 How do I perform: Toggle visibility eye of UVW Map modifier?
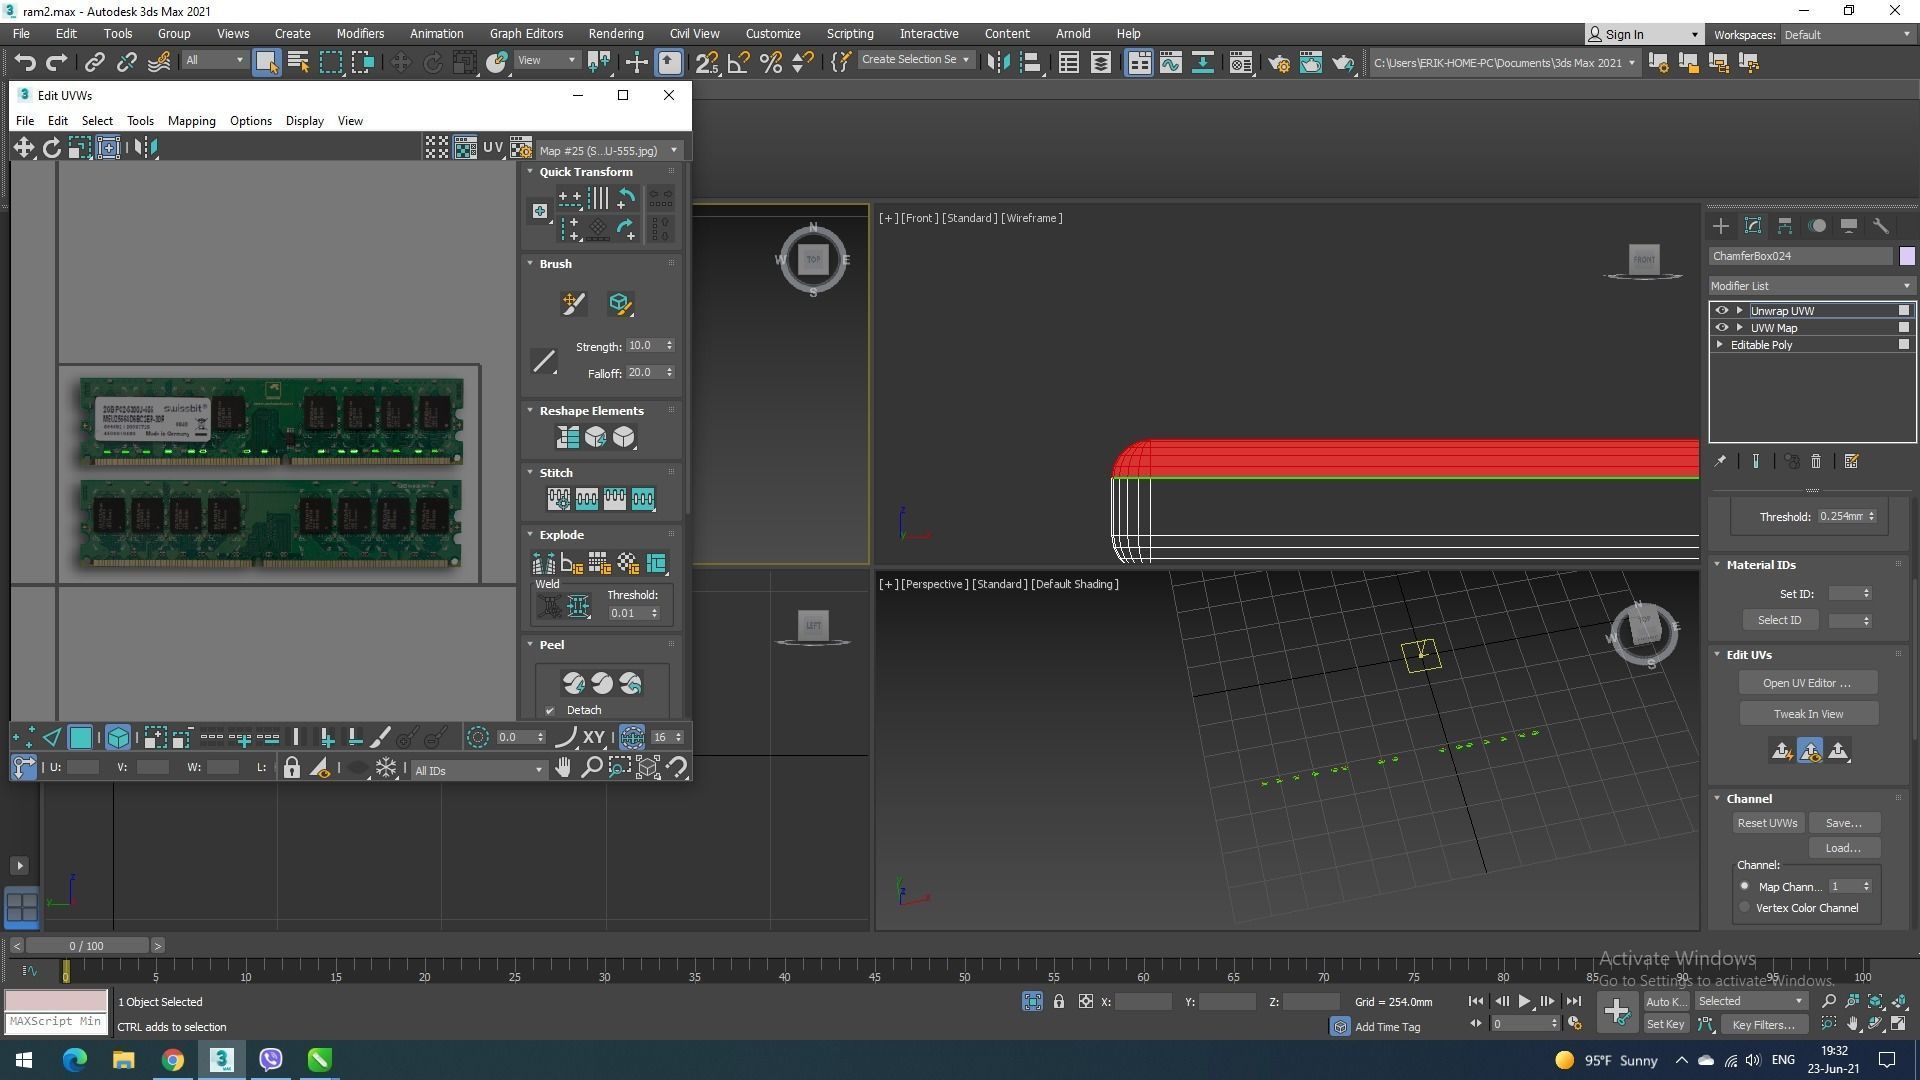point(1721,328)
